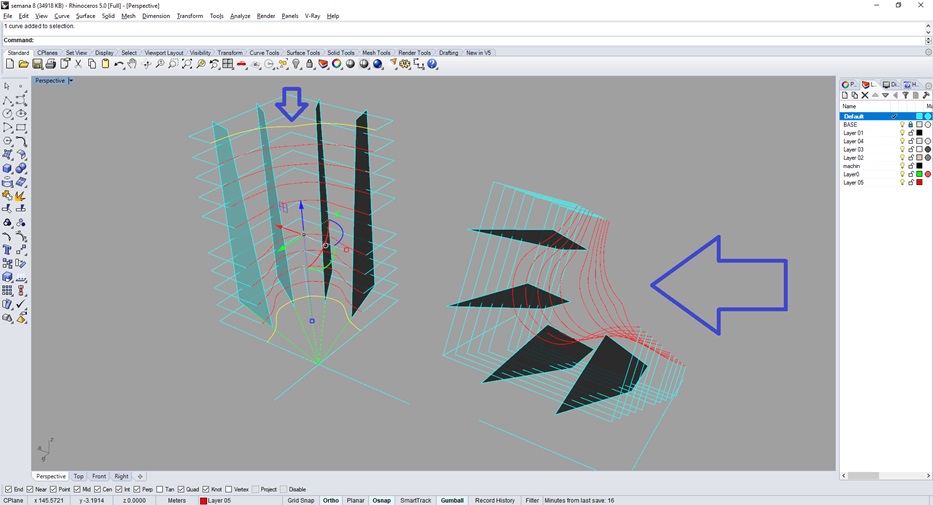Screen dimensions: 933x505
Task: Toggle SmartTrack in status bar
Action: point(415,501)
